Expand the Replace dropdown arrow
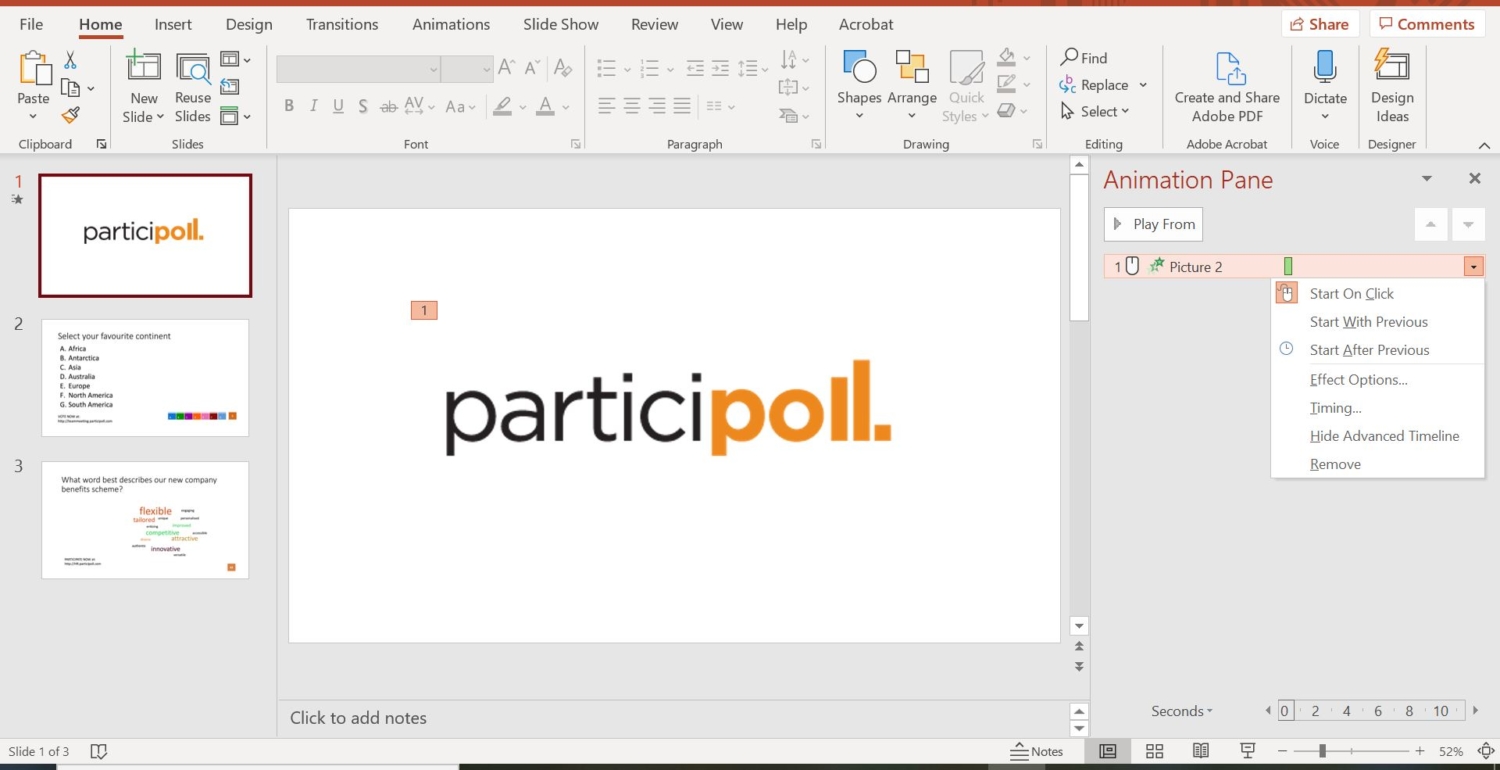 point(1143,85)
